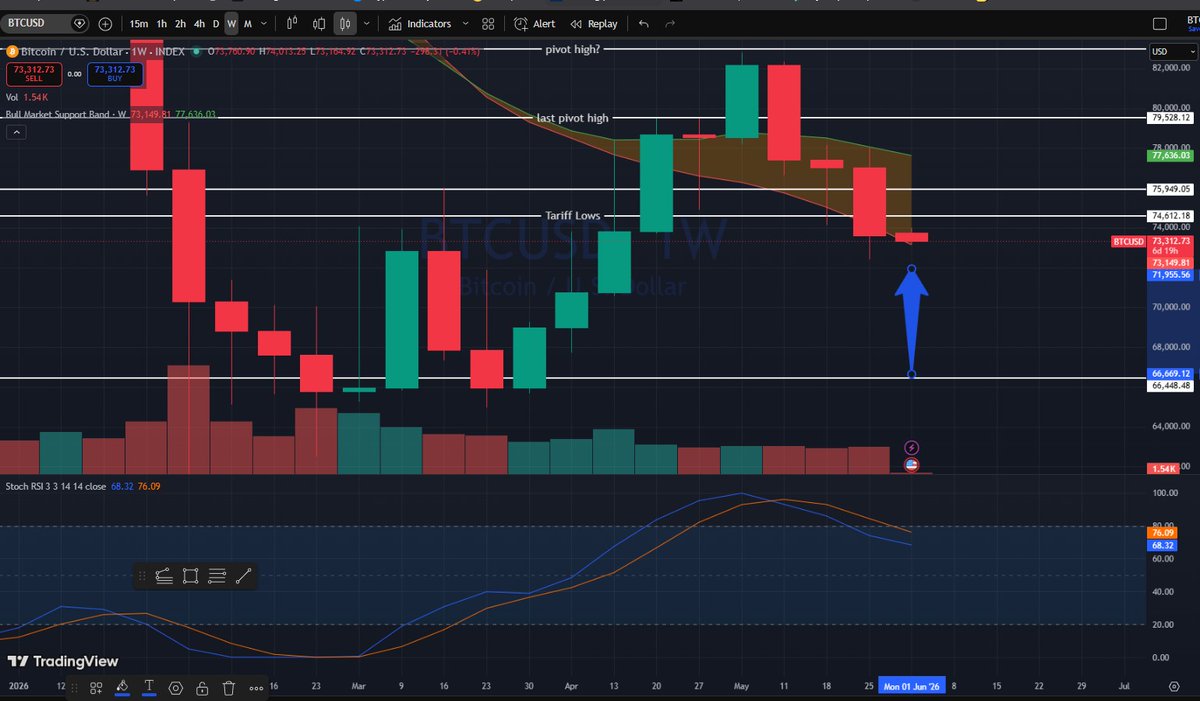
Task: Choose the rectangle tool in floating toolbar
Action: 191,576
